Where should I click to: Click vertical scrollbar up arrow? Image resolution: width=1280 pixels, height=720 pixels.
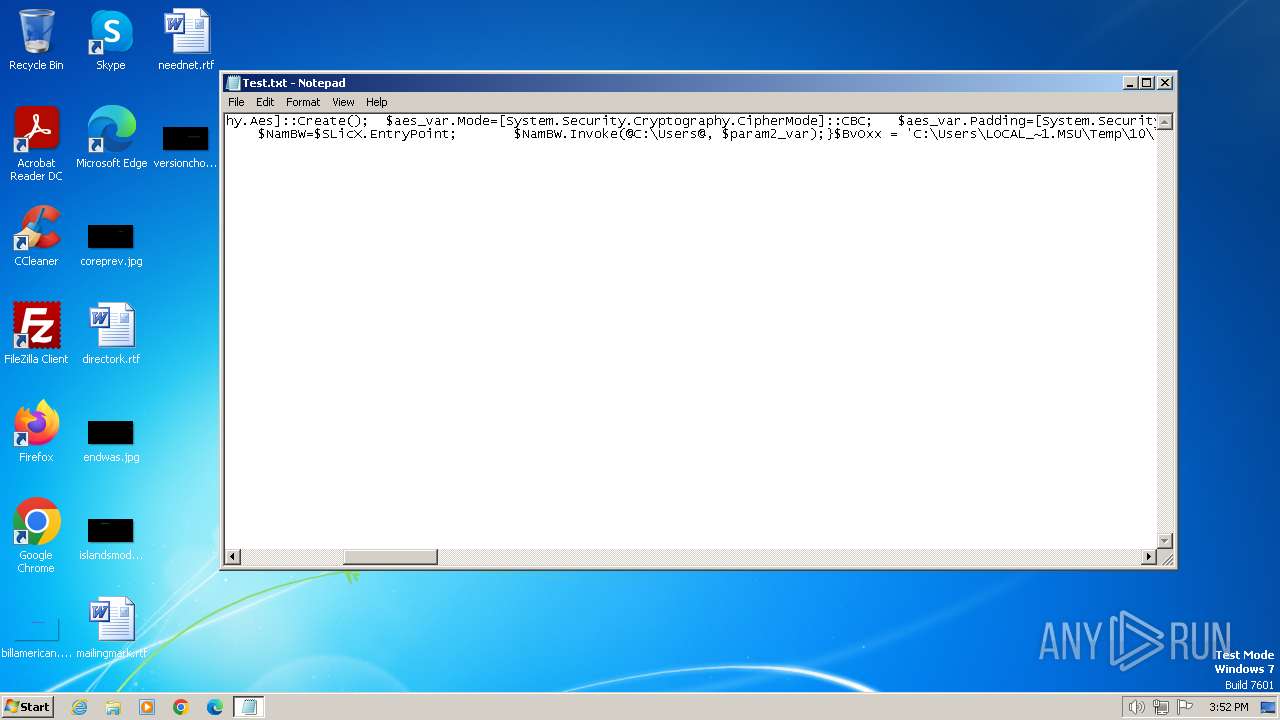[x=1165, y=122]
